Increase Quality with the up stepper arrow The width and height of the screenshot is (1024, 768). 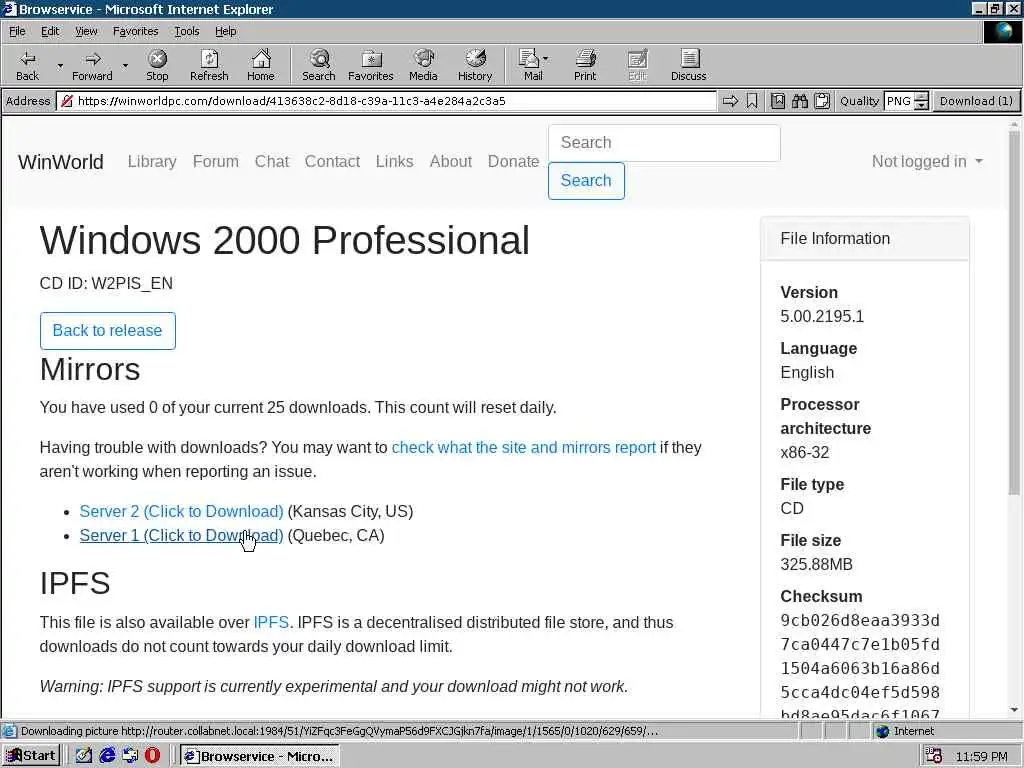(x=921, y=97)
